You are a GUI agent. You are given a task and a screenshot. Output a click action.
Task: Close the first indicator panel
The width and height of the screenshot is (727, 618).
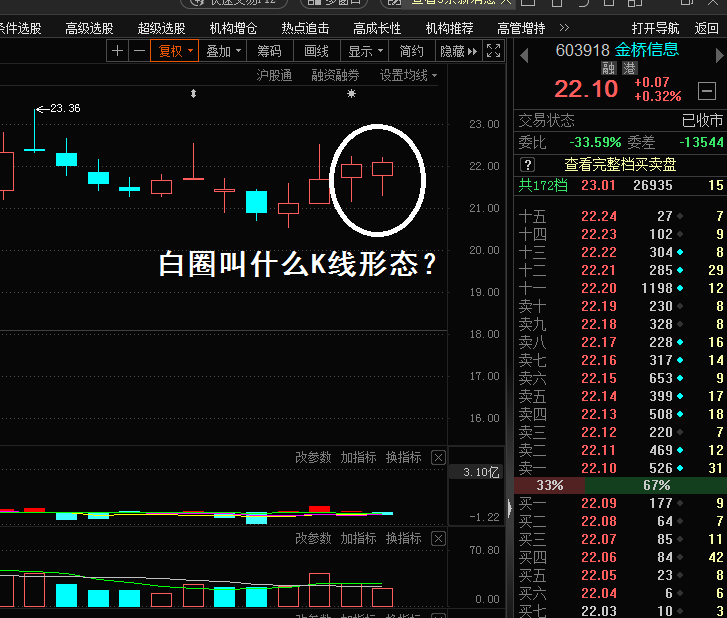pos(438,458)
